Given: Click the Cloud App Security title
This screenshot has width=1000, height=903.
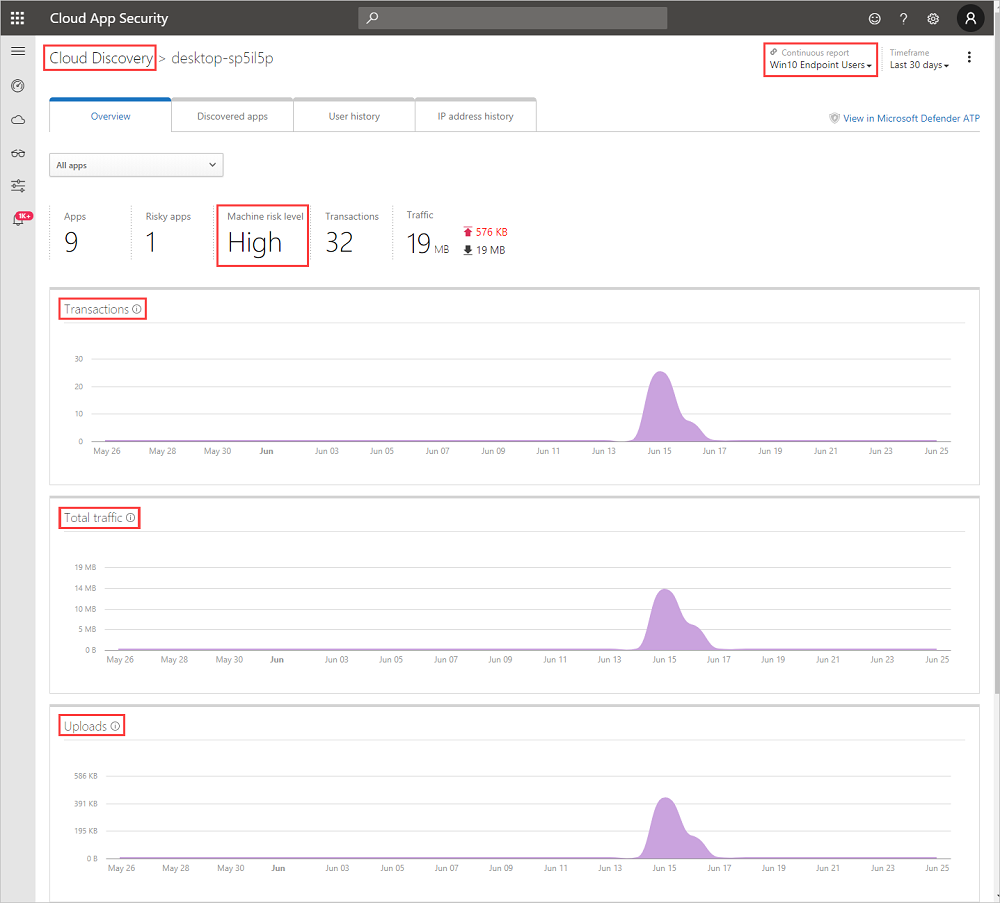Looking at the screenshot, I should [109, 18].
